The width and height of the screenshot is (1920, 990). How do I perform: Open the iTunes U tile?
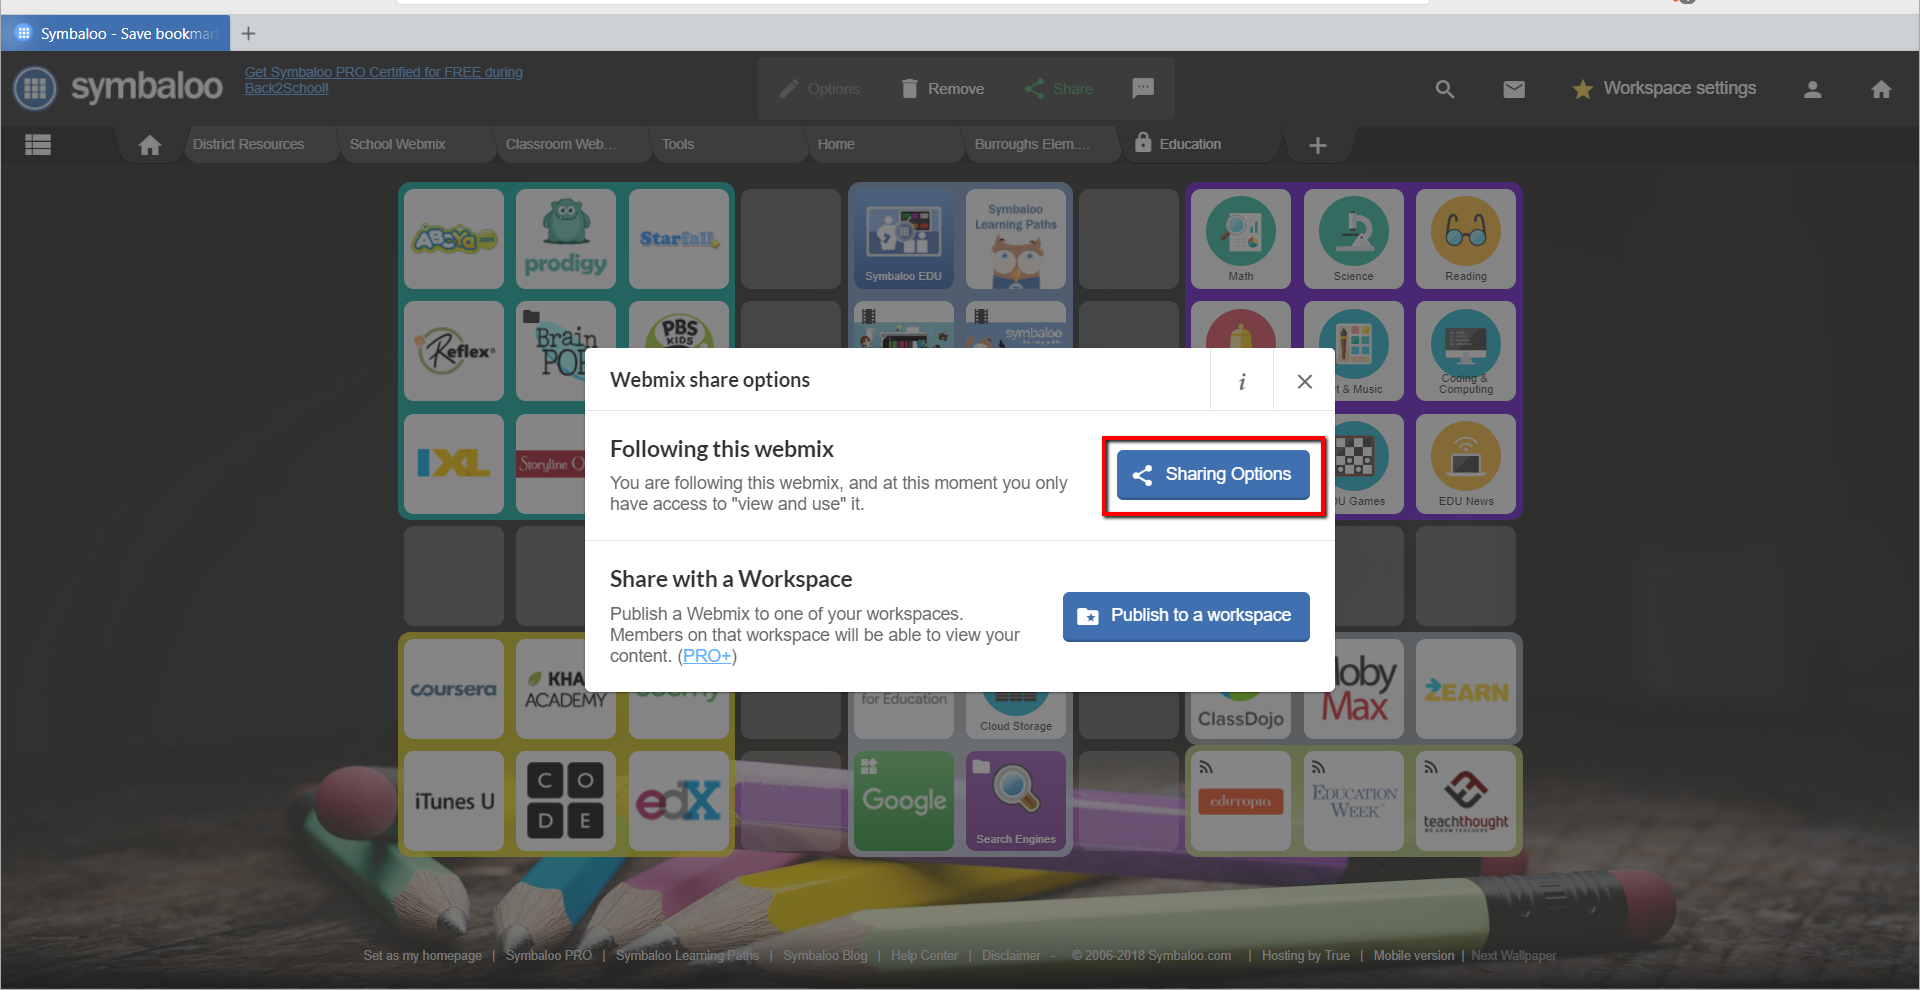[x=454, y=801]
